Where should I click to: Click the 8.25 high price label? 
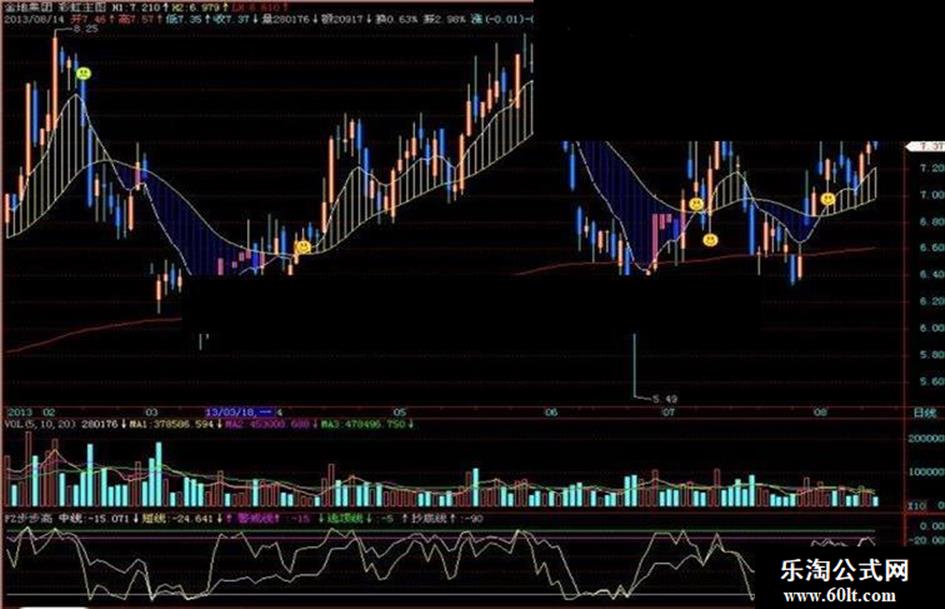coord(86,29)
